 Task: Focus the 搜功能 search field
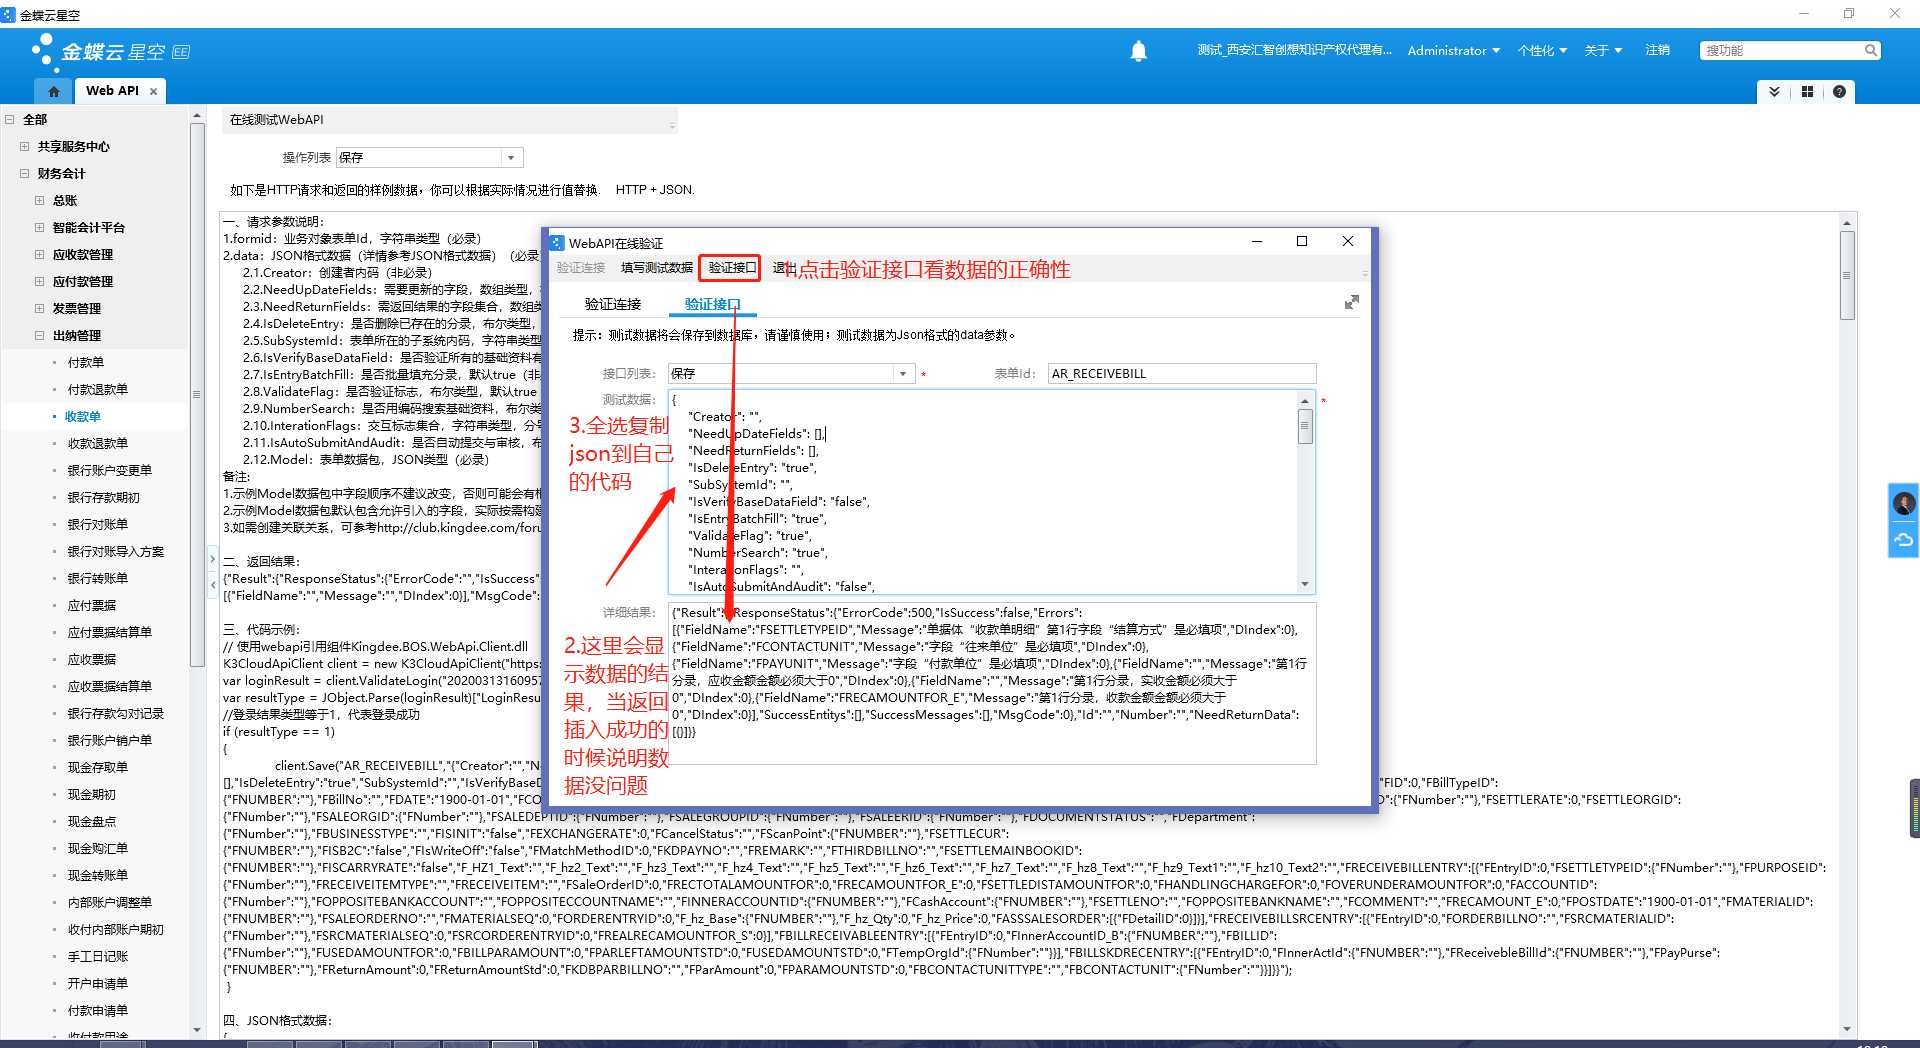(x=1782, y=50)
